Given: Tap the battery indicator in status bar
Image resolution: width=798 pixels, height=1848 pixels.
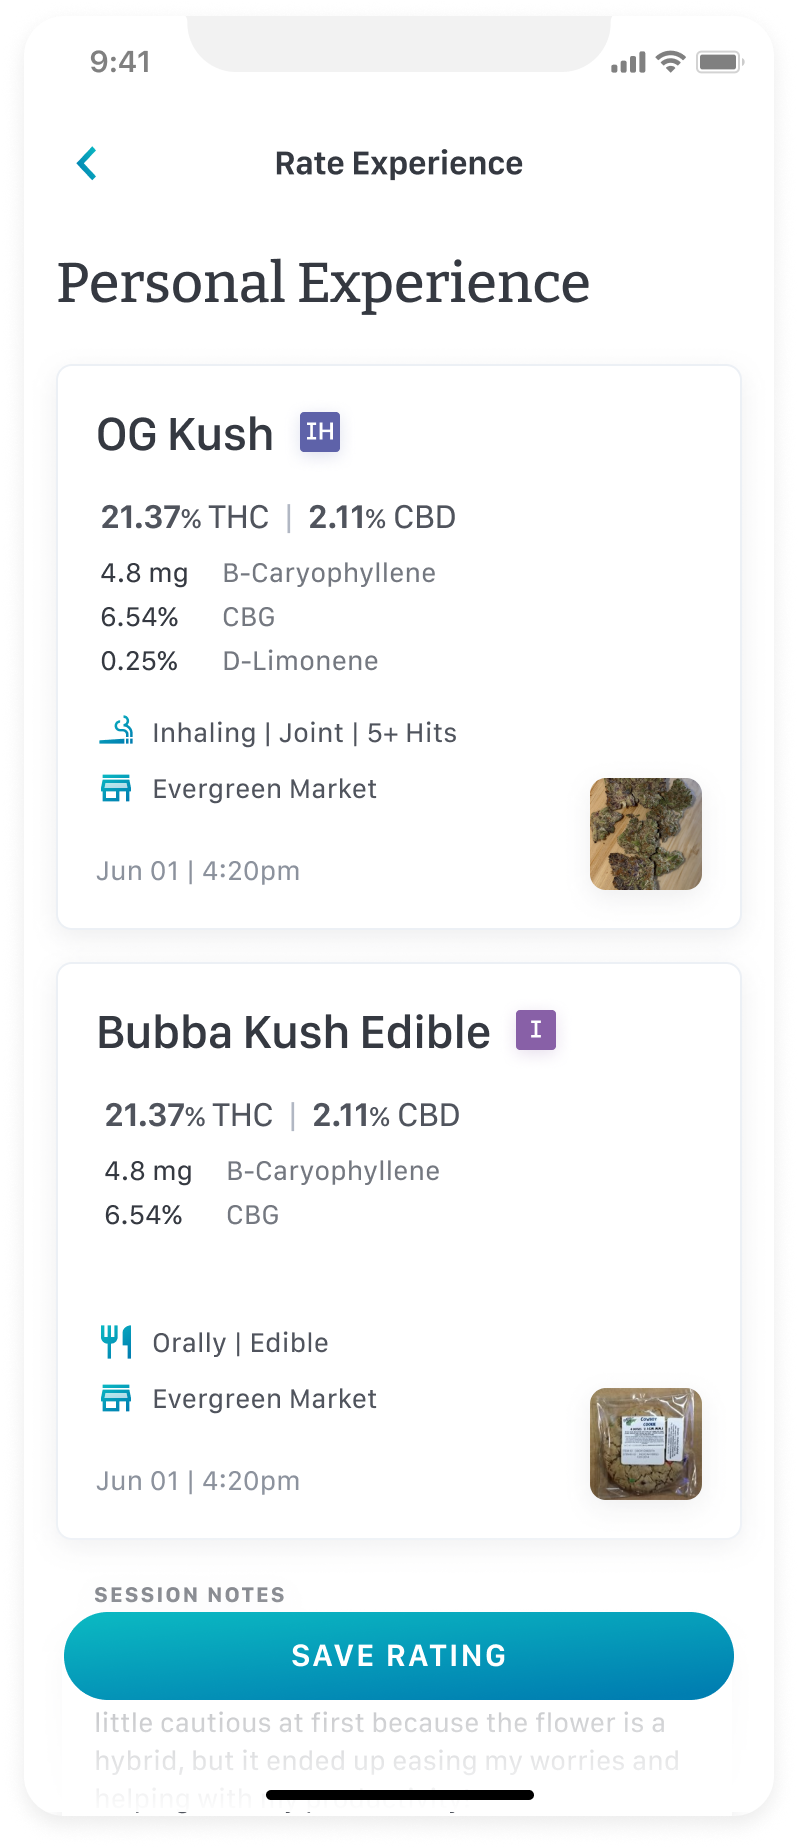Looking at the screenshot, I should (x=720, y=62).
